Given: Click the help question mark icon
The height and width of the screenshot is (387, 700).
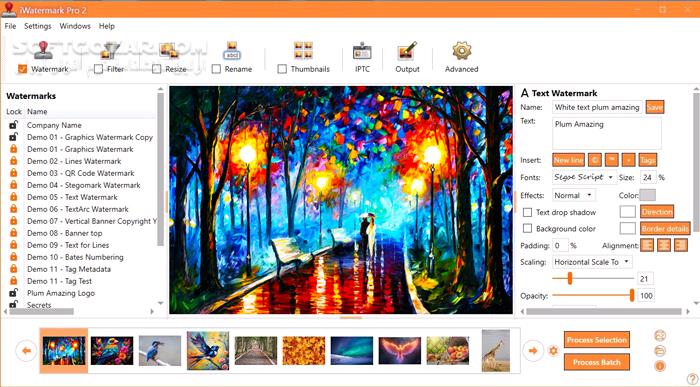Looking at the screenshot, I should tap(692, 379).
